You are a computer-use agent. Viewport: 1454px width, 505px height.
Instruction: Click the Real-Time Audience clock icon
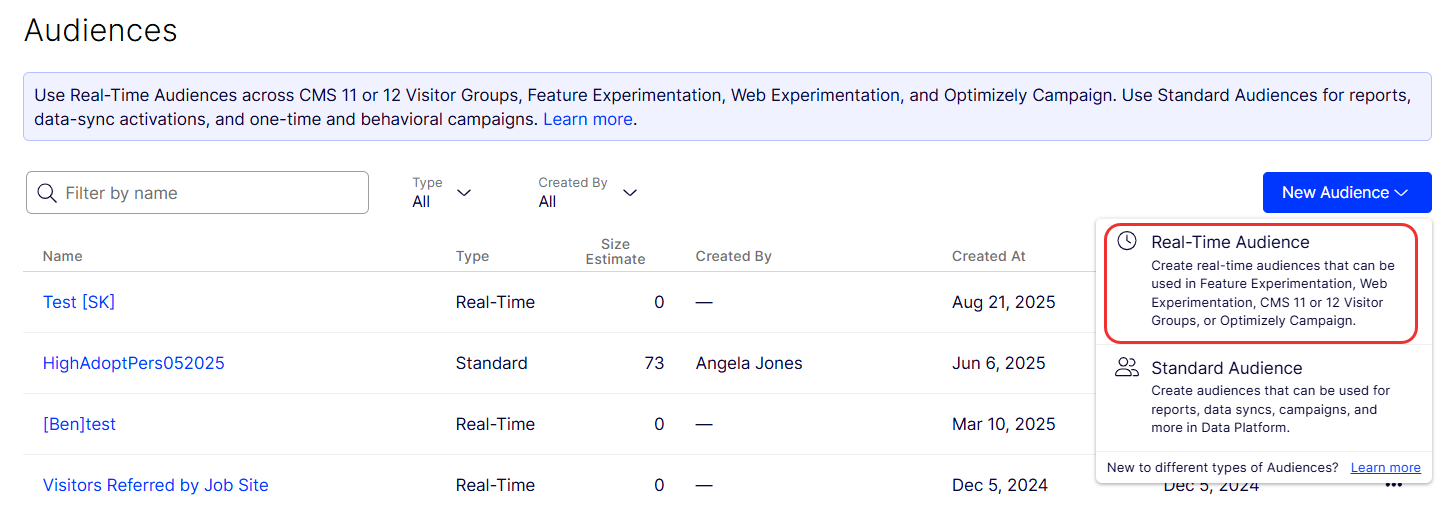pos(1127,242)
